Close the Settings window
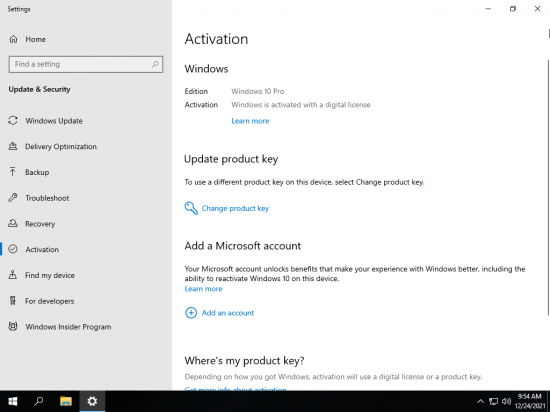550x412 pixels. [x=537, y=9]
